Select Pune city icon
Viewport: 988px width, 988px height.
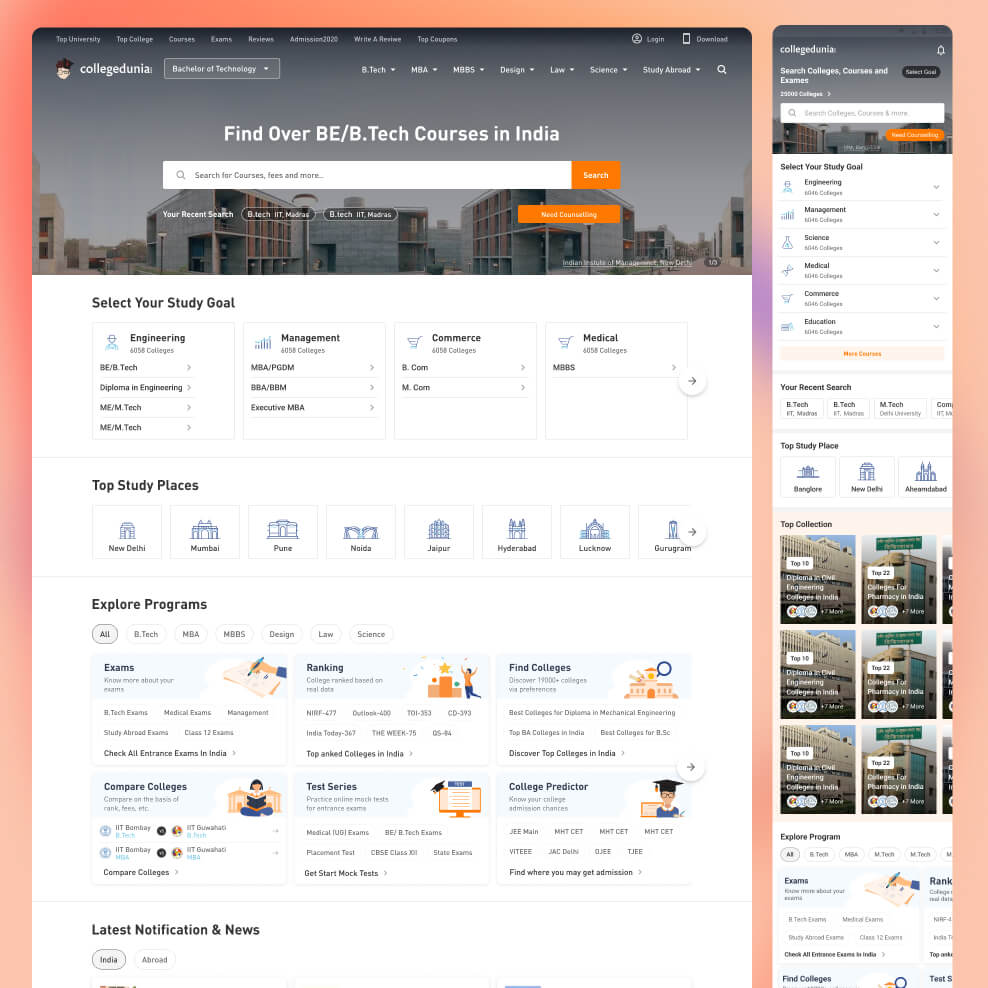pos(283,531)
